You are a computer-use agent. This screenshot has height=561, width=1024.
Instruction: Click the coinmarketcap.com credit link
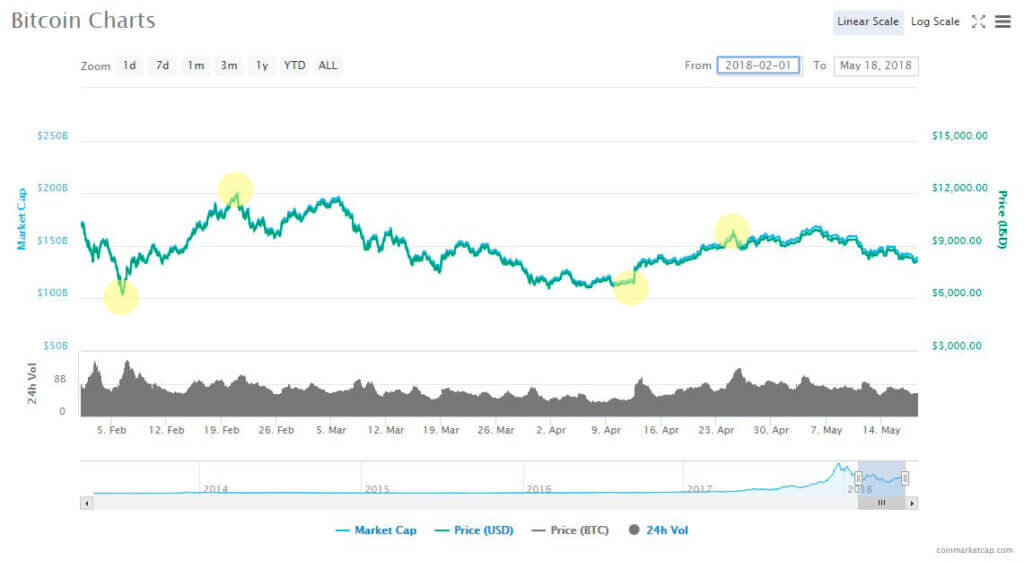[x=974, y=551]
